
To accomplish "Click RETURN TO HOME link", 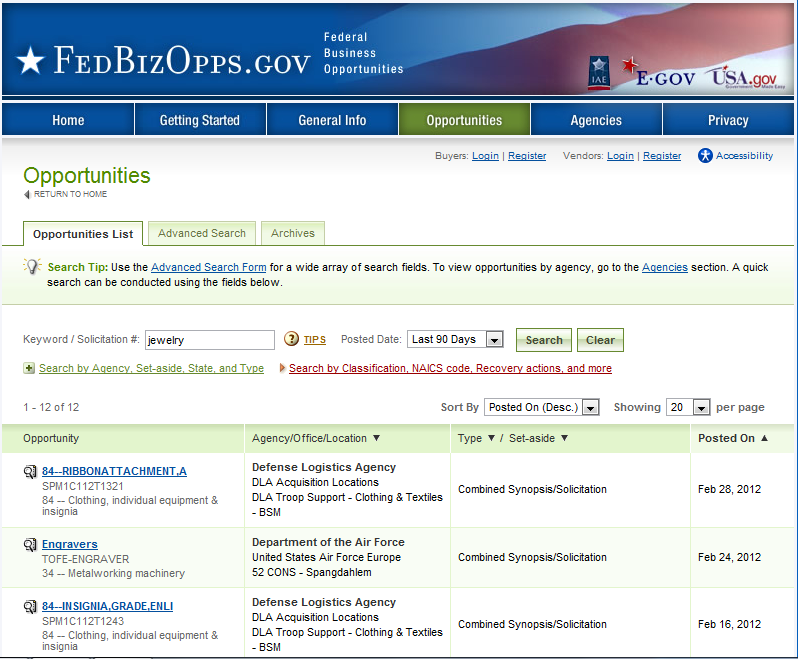I will pyautogui.click(x=70, y=194).
